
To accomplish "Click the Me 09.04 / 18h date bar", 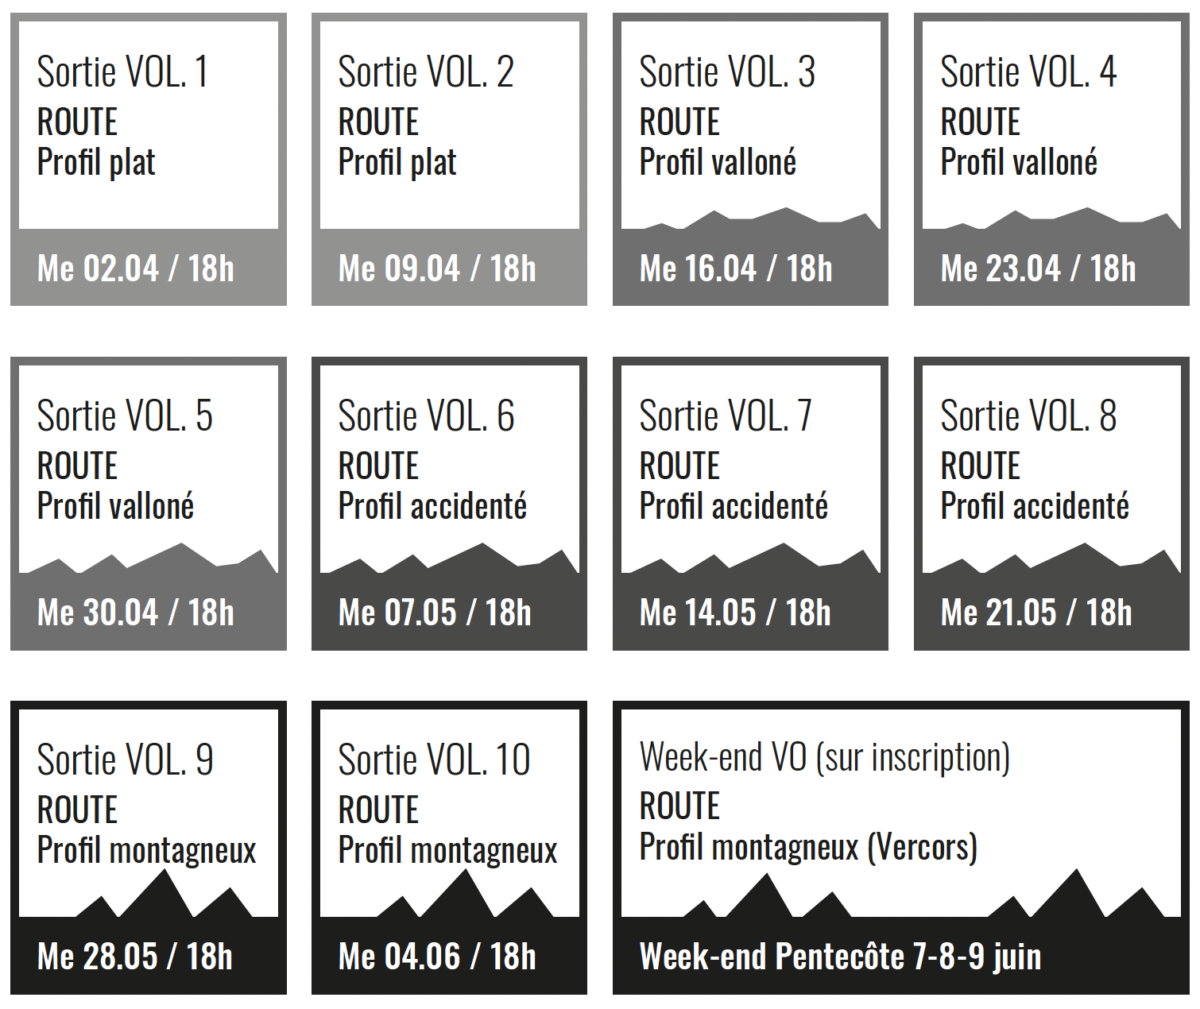I will click(449, 268).
